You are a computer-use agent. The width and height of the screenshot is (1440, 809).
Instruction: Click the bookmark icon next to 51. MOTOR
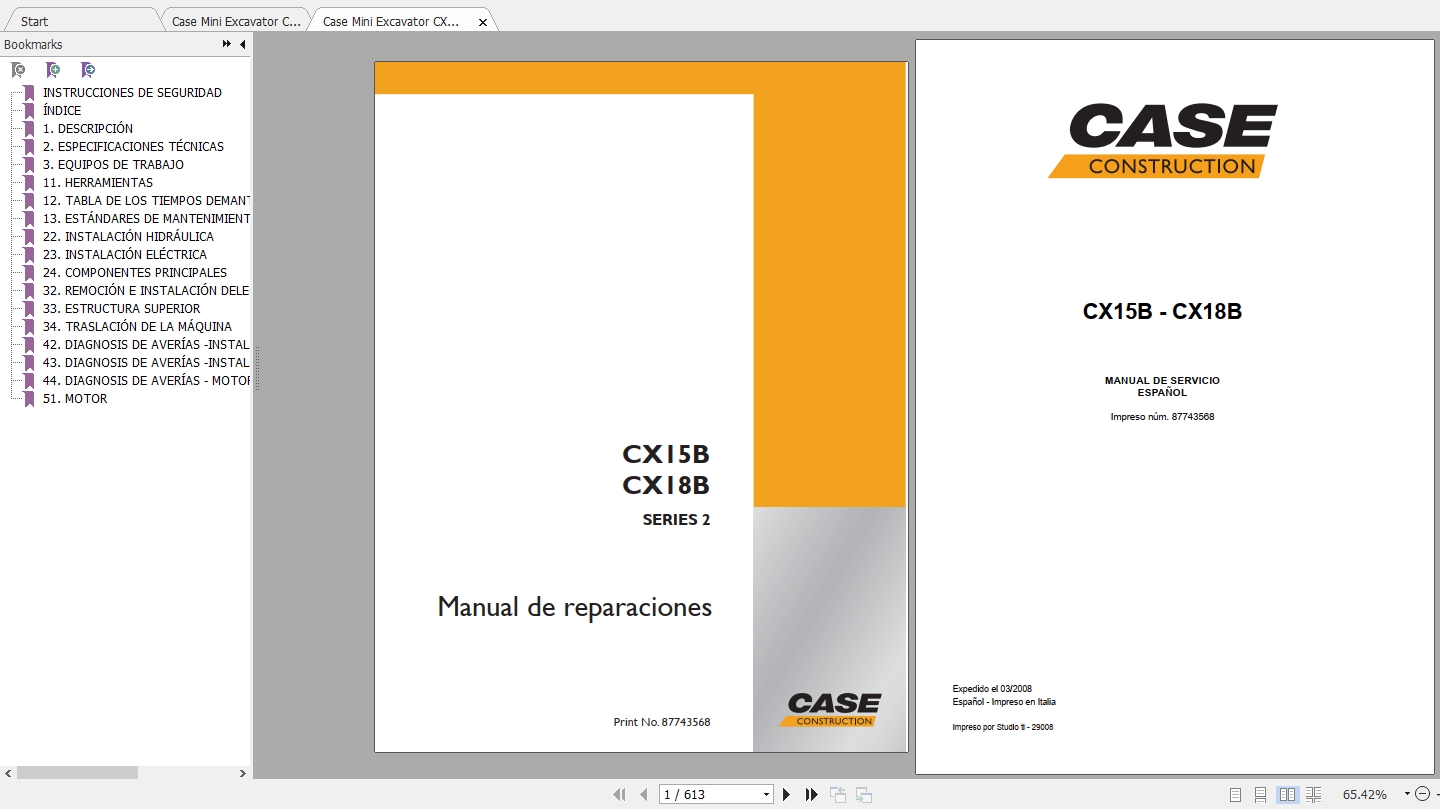coord(29,399)
